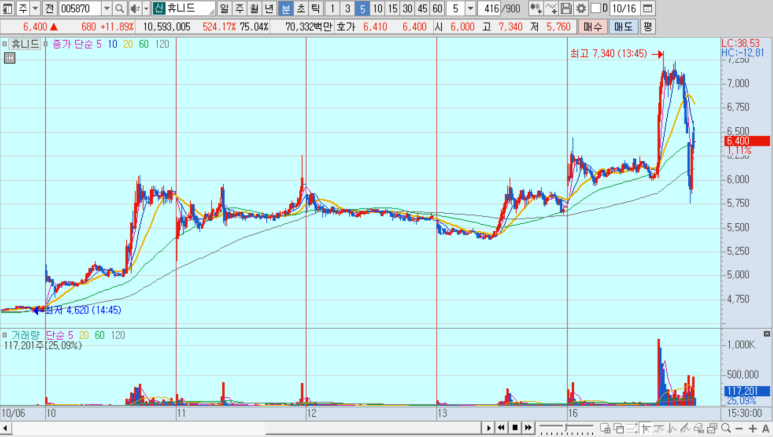Click the speaker sound alert icon
773x437 pixels.
[x=135, y=8]
